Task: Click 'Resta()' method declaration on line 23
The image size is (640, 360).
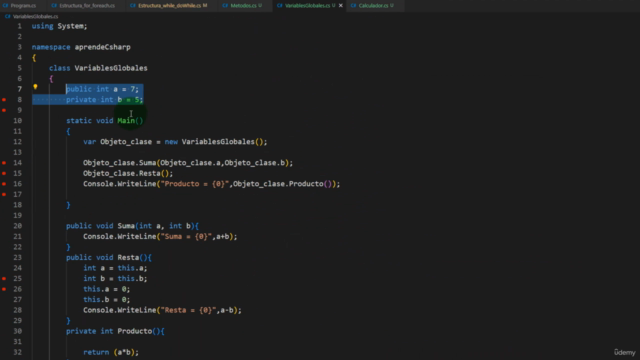Action: click(132, 258)
